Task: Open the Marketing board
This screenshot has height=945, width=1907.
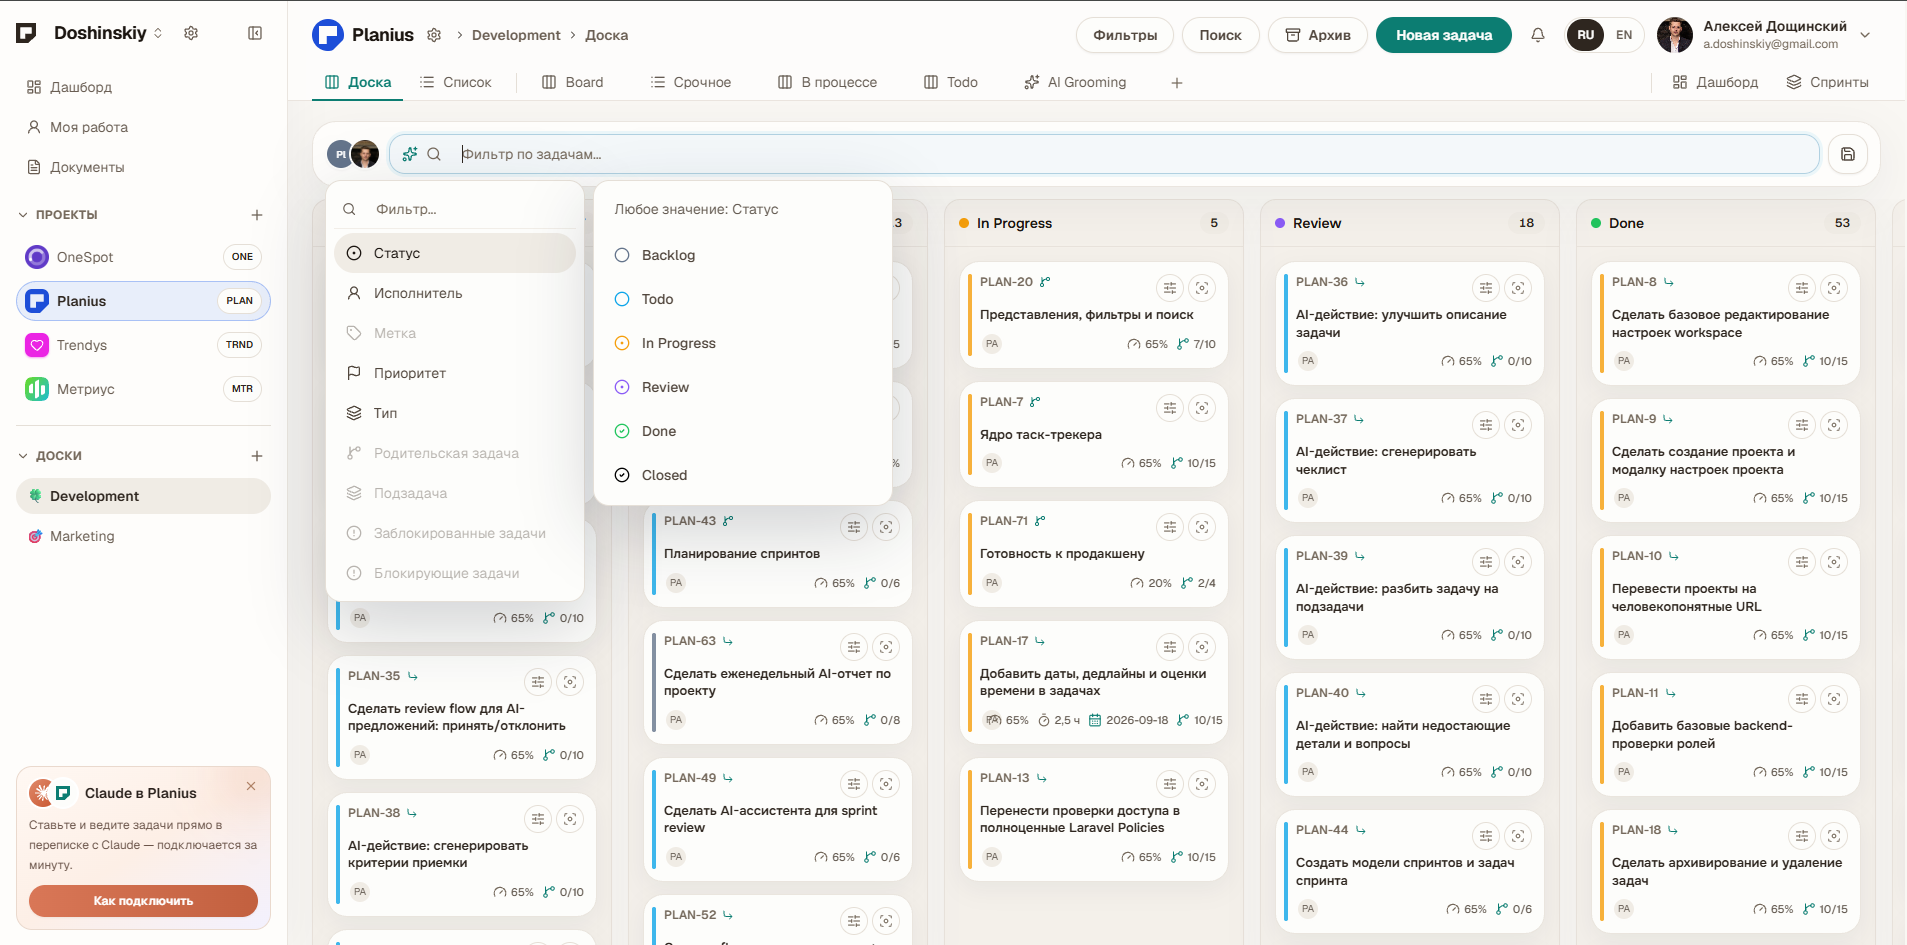Action: (143, 536)
